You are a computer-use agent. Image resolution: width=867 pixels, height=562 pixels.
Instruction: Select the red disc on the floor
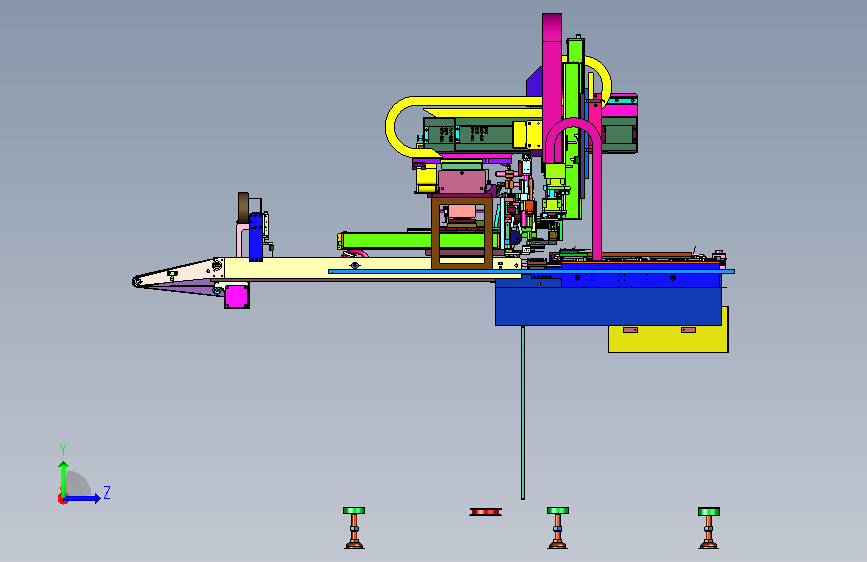[x=485, y=512]
